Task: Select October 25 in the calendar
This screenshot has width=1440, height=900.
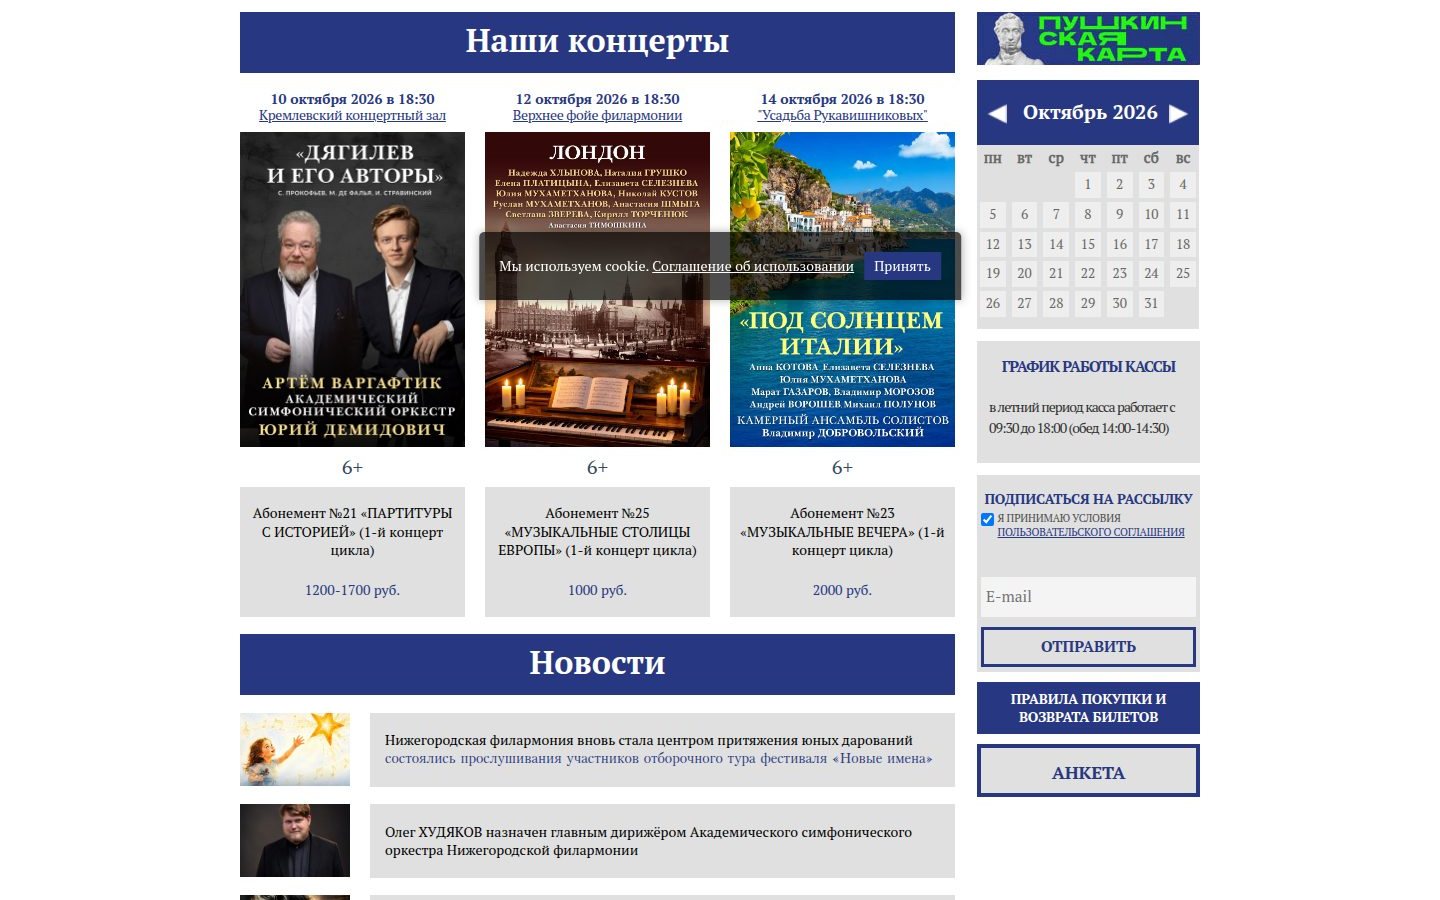Action: tap(1183, 273)
